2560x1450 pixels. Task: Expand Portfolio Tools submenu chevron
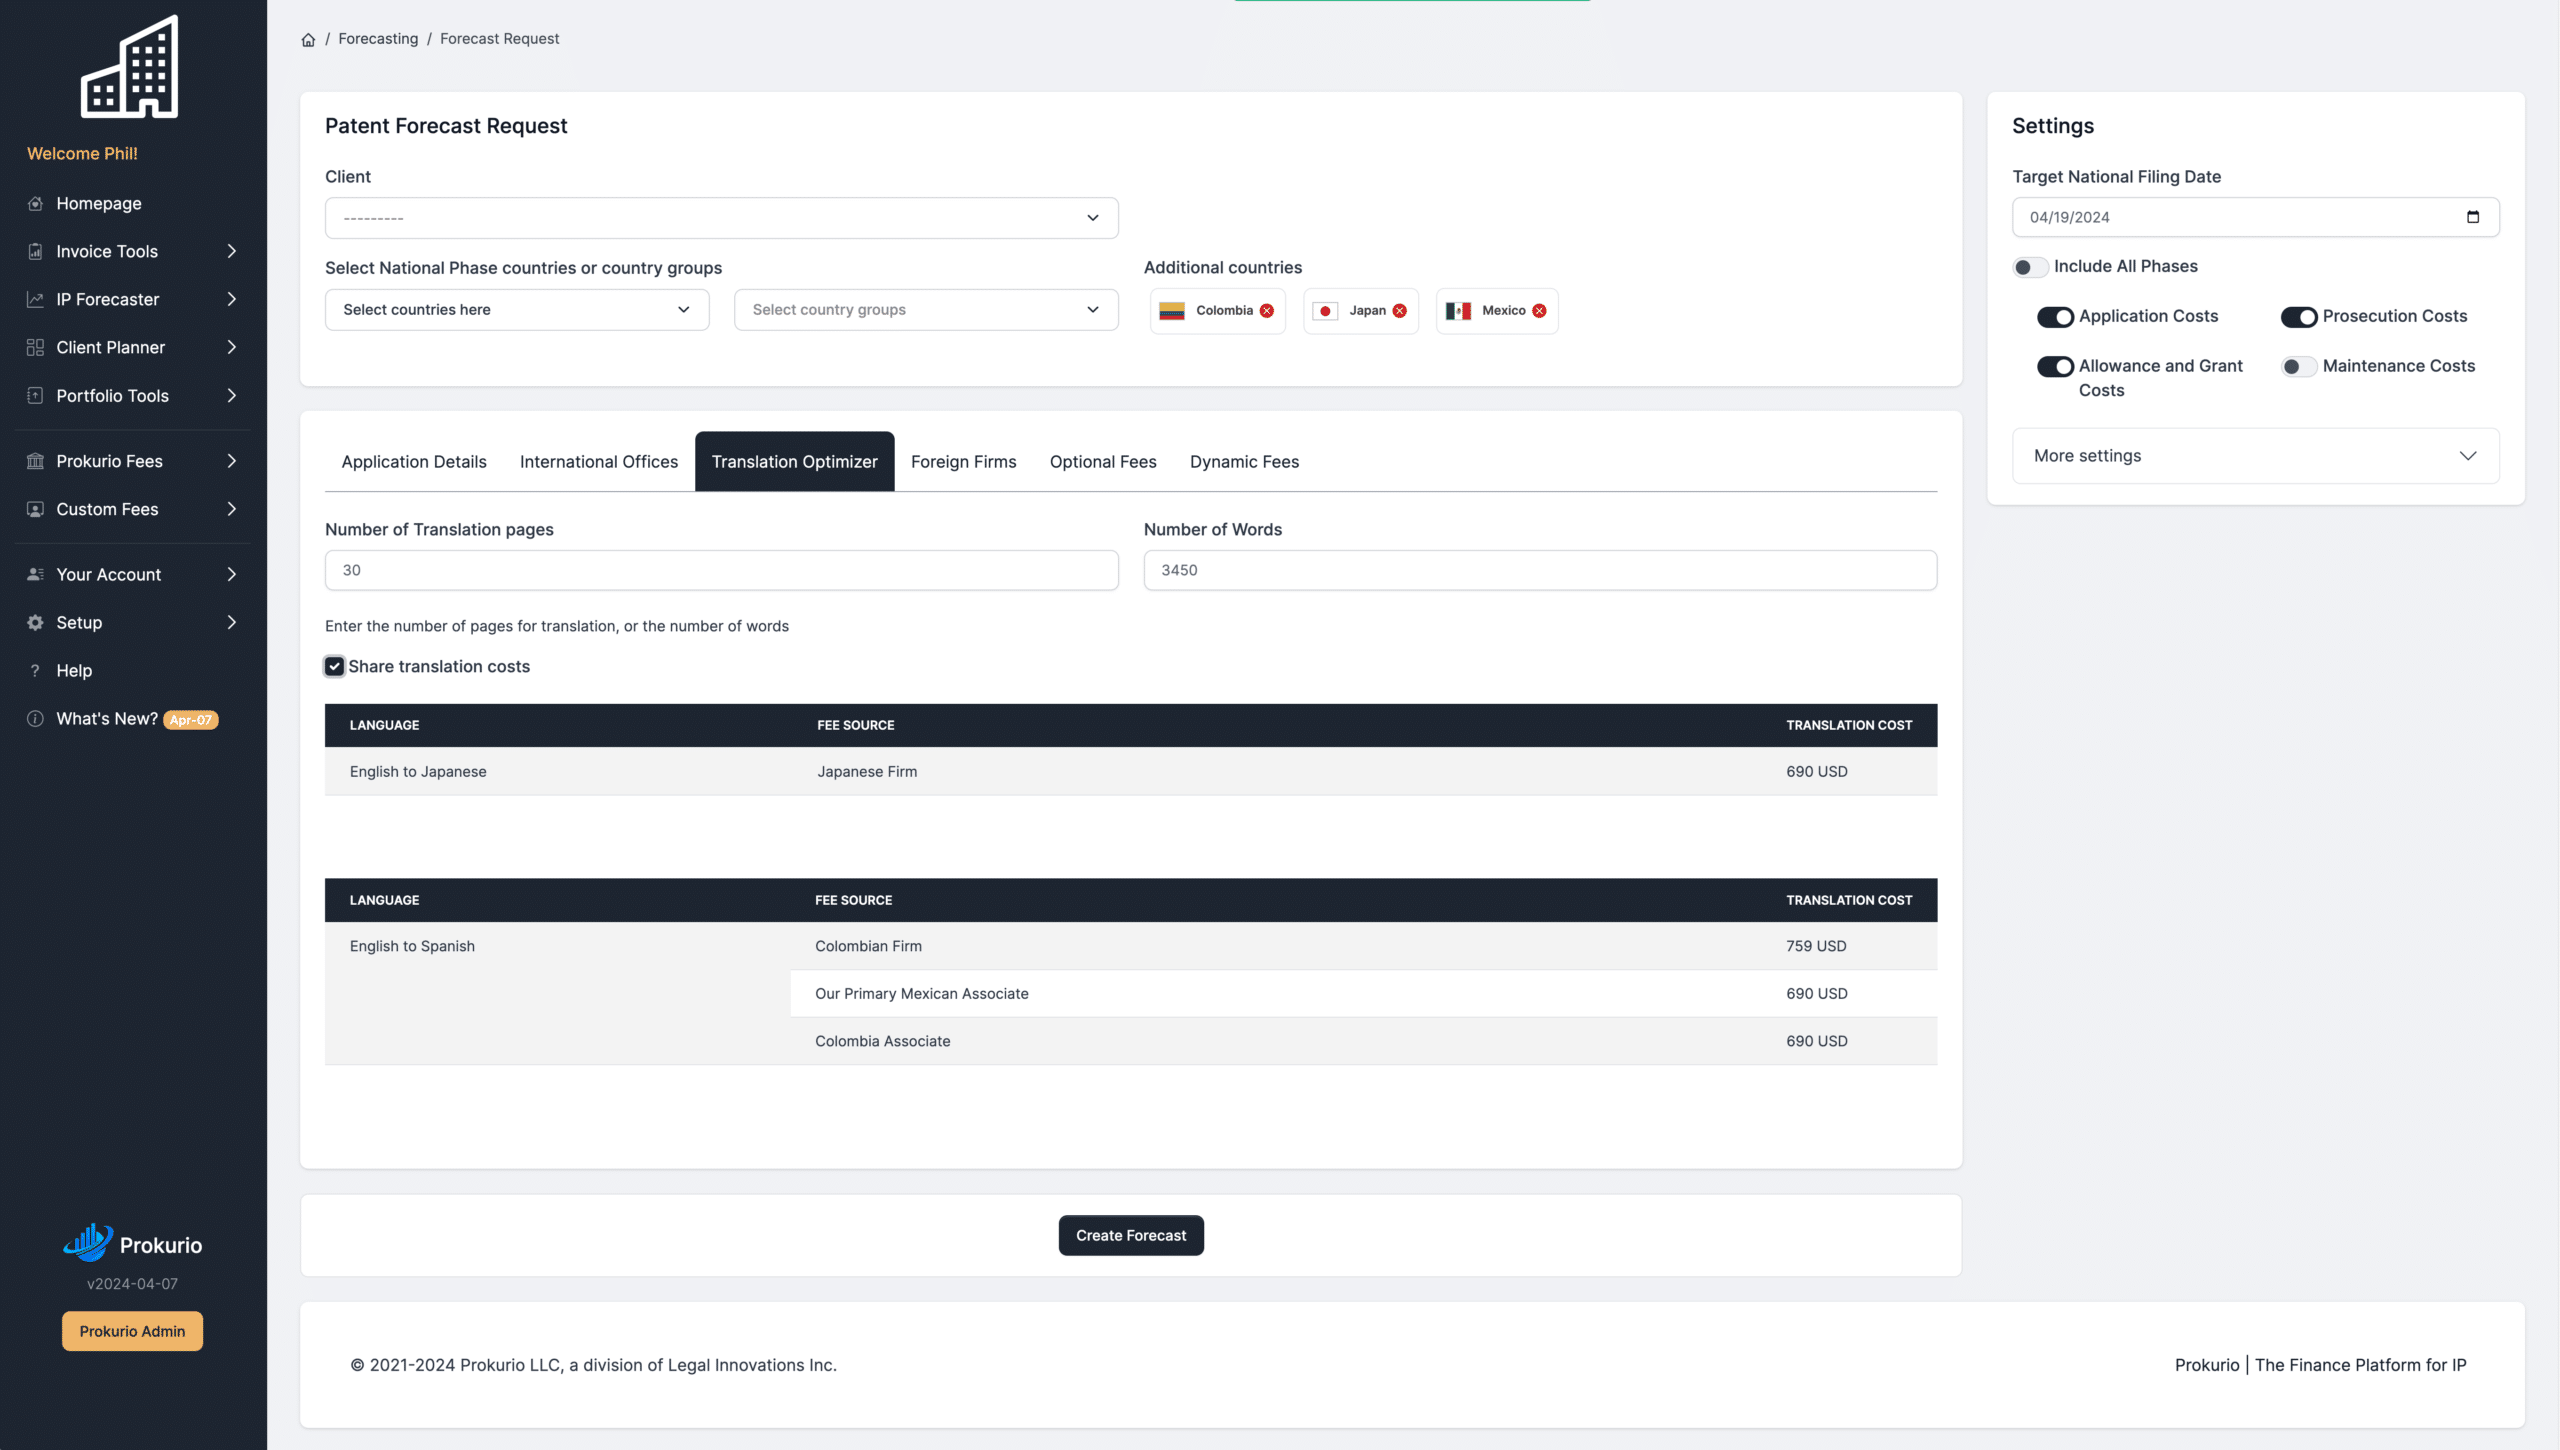tap(232, 396)
